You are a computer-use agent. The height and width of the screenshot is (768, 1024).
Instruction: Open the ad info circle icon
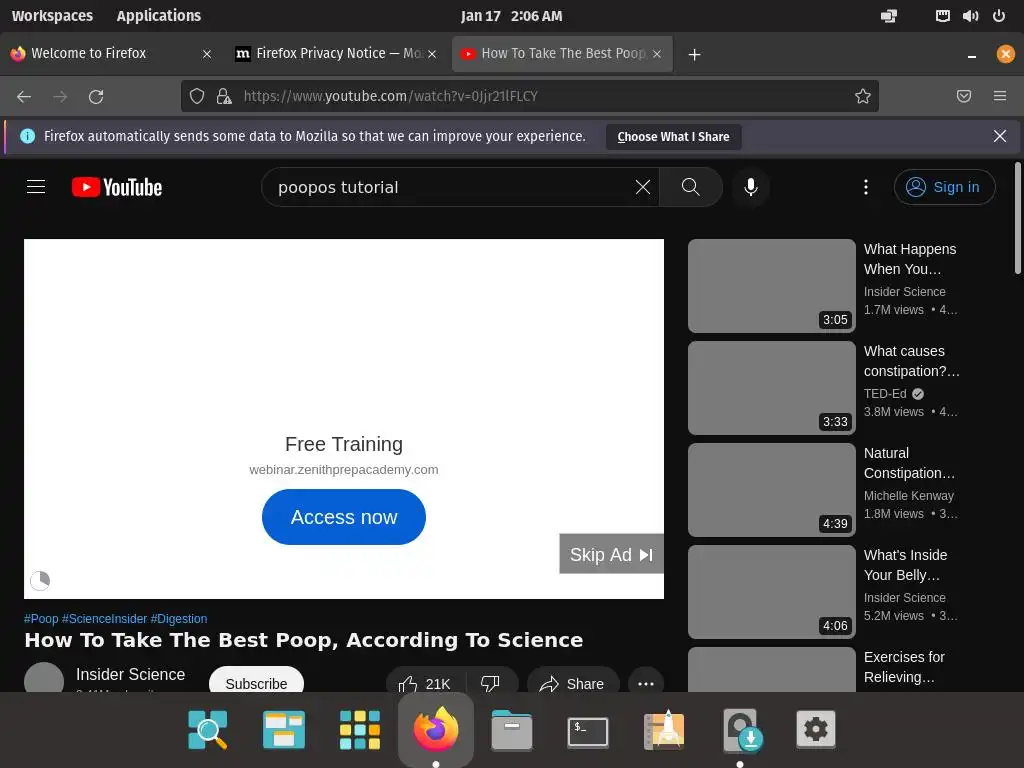(x=40, y=581)
